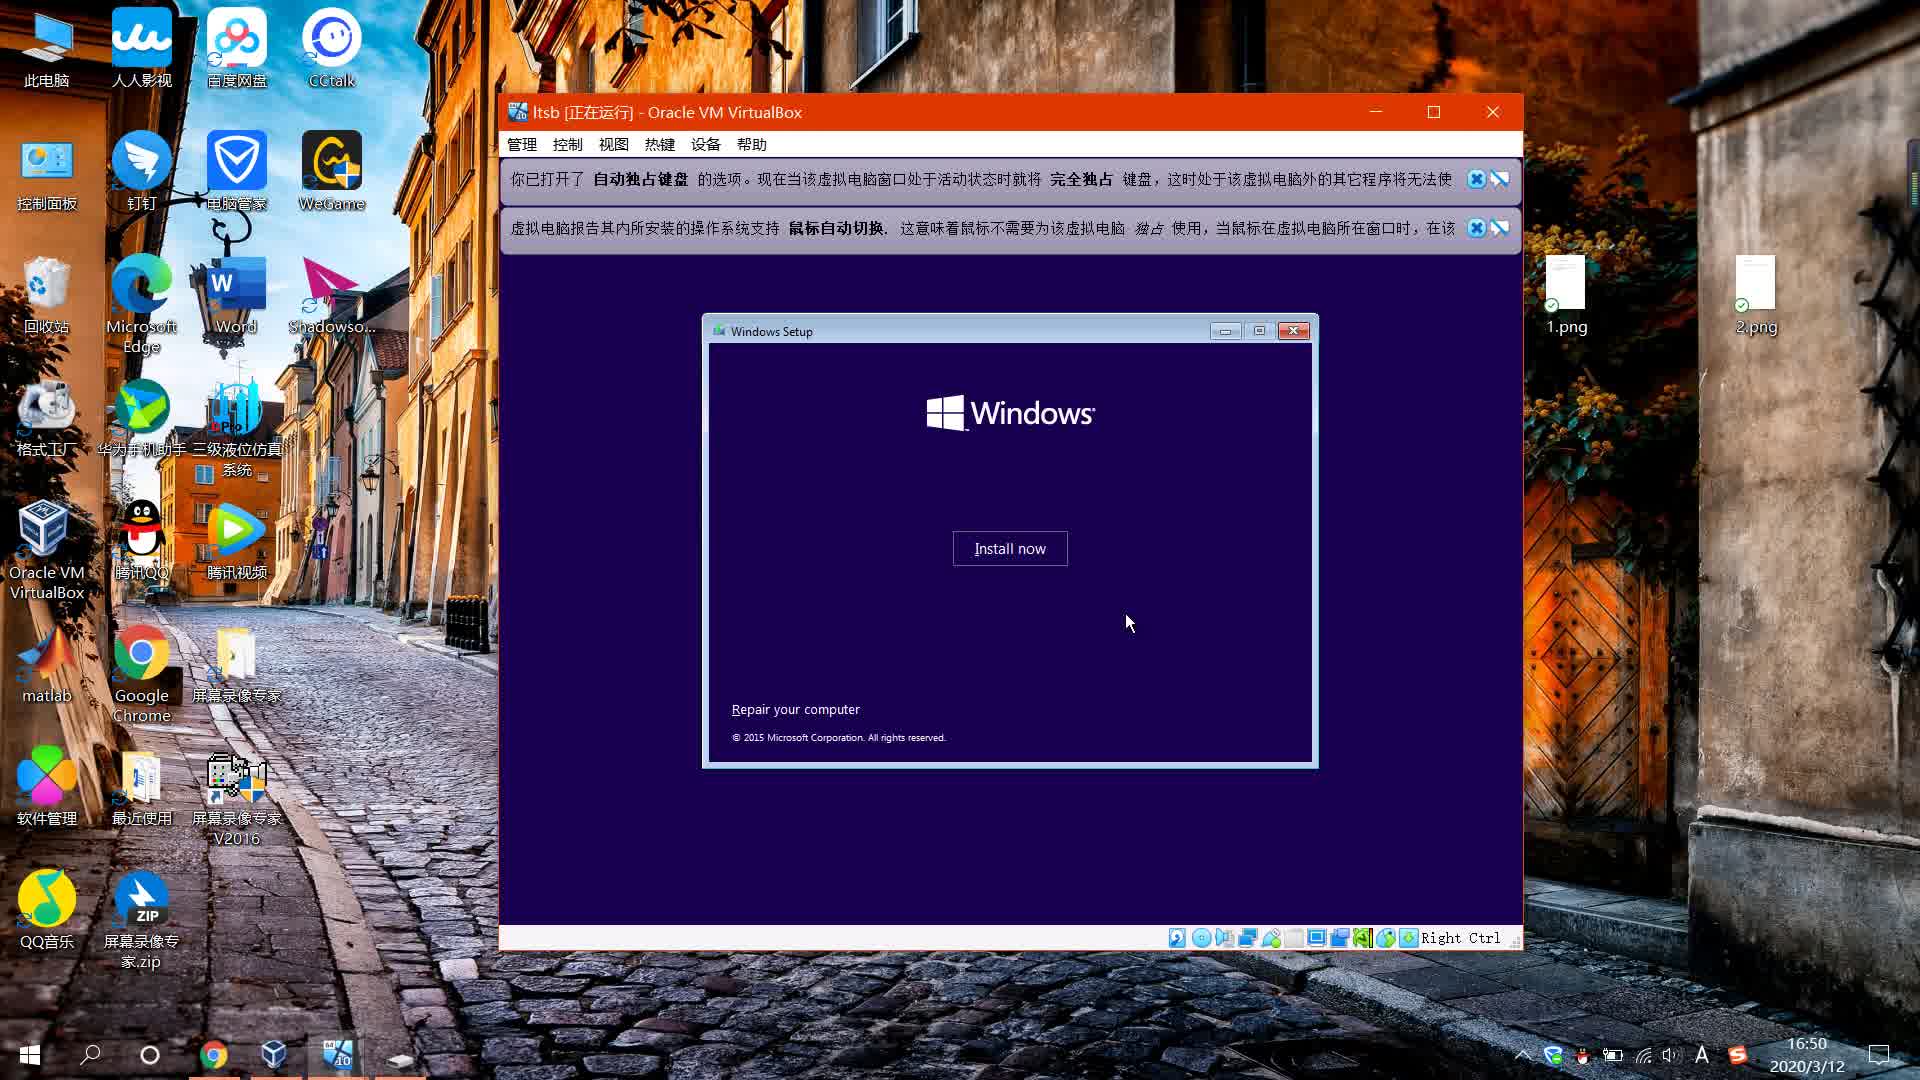Open the 设备 menu in VirtualBox
This screenshot has width=1920, height=1080.
(x=706, y=144)
